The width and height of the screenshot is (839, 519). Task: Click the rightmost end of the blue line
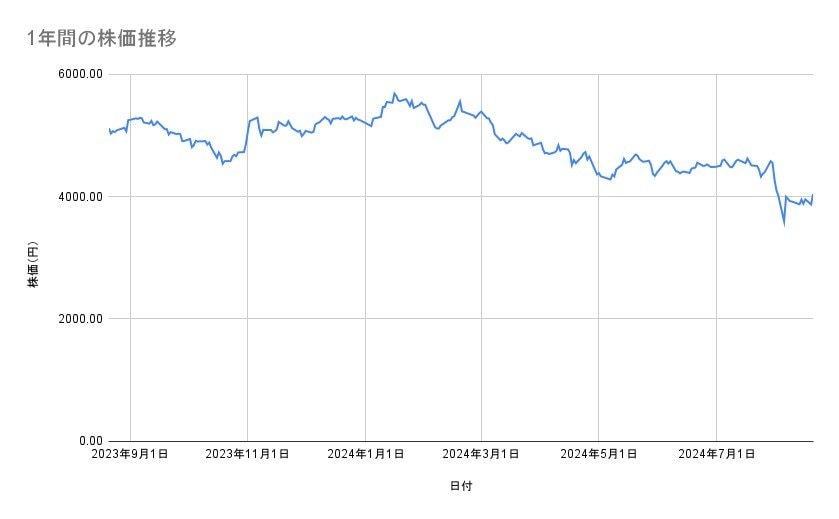[812, 195]
